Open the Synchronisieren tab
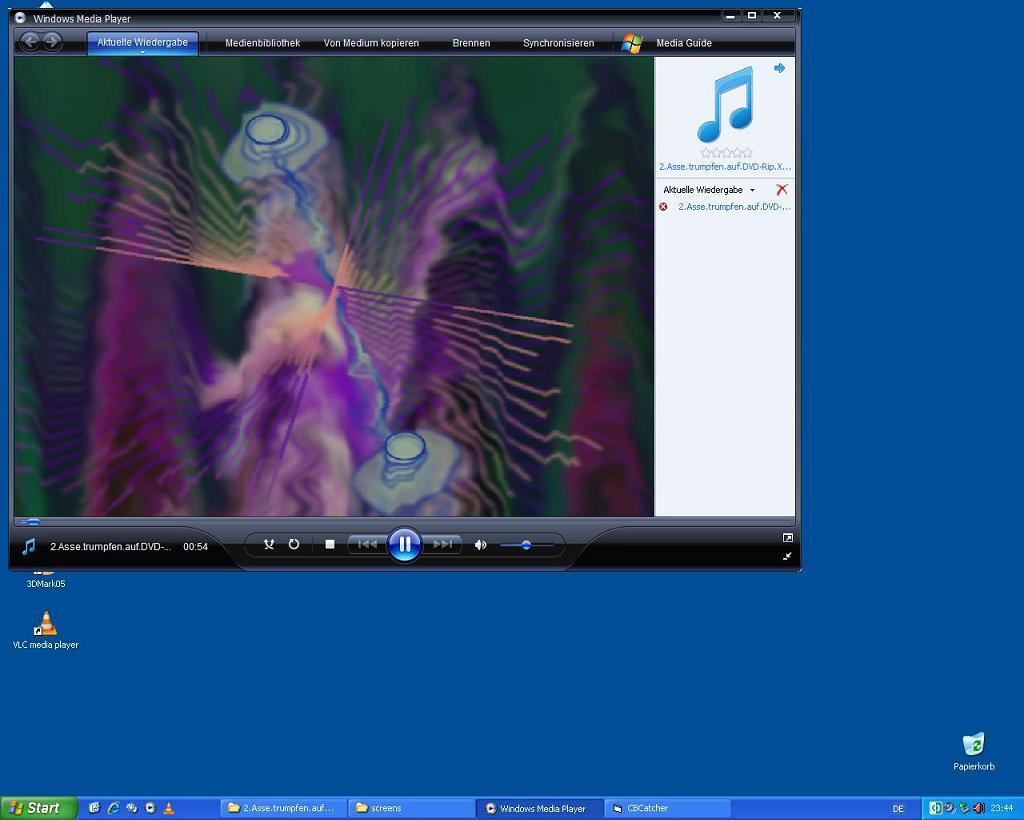 pyautogui.click(x=558, y=43)
